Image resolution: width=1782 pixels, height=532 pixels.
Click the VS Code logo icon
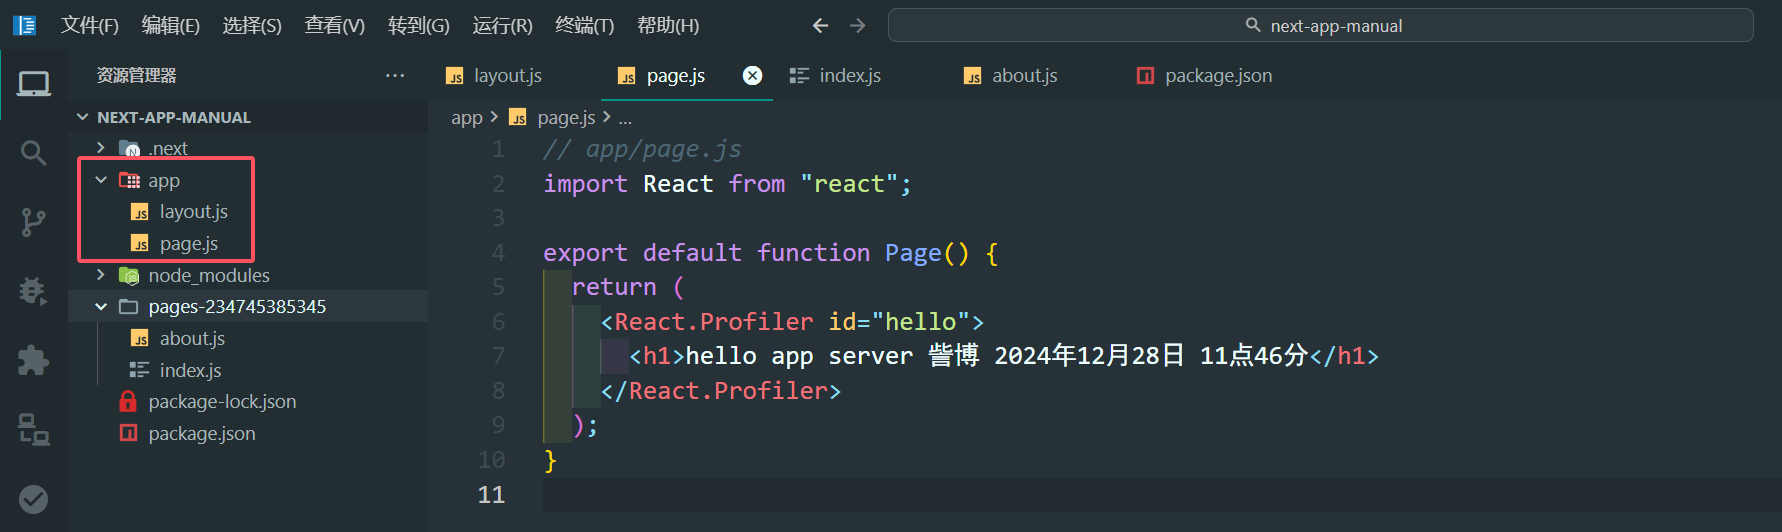point(25,25)
